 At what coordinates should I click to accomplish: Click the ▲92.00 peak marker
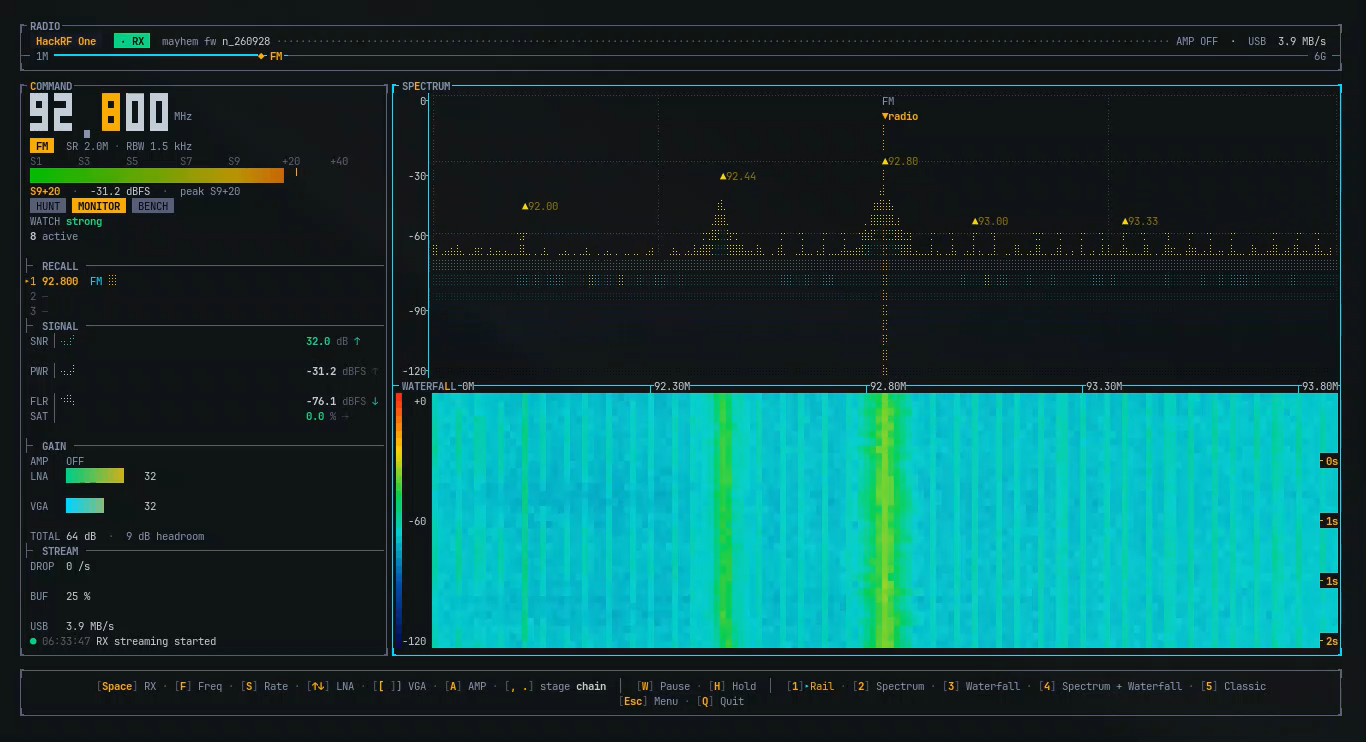(x=540, y=206)
